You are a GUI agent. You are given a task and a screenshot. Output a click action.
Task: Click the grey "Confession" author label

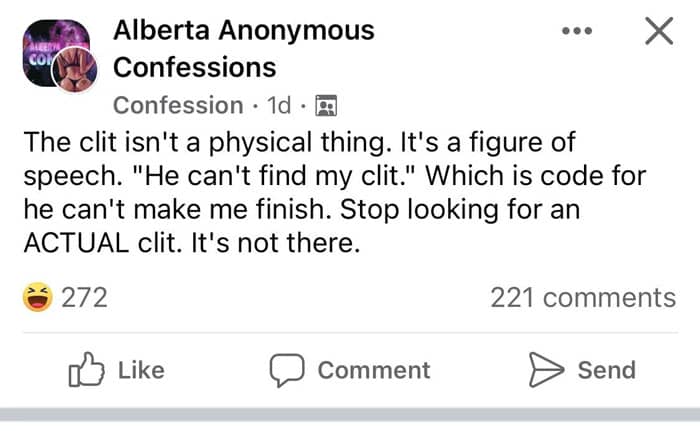(x=178, y=105)
